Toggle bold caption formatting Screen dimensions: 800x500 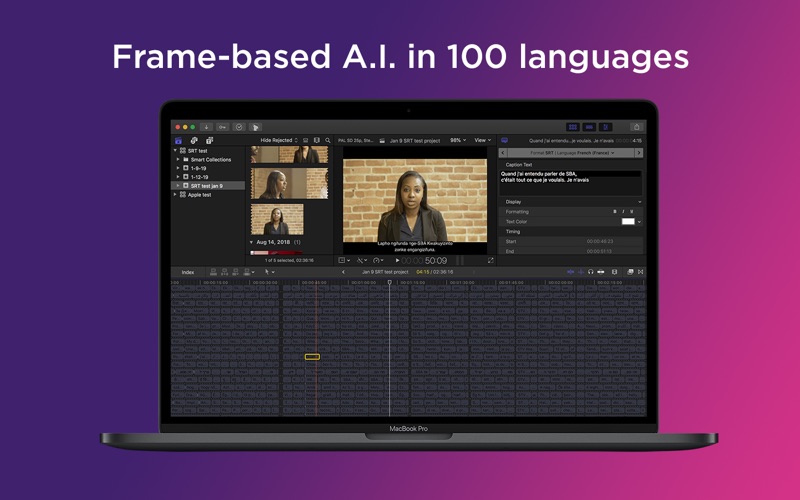point(613,211)
